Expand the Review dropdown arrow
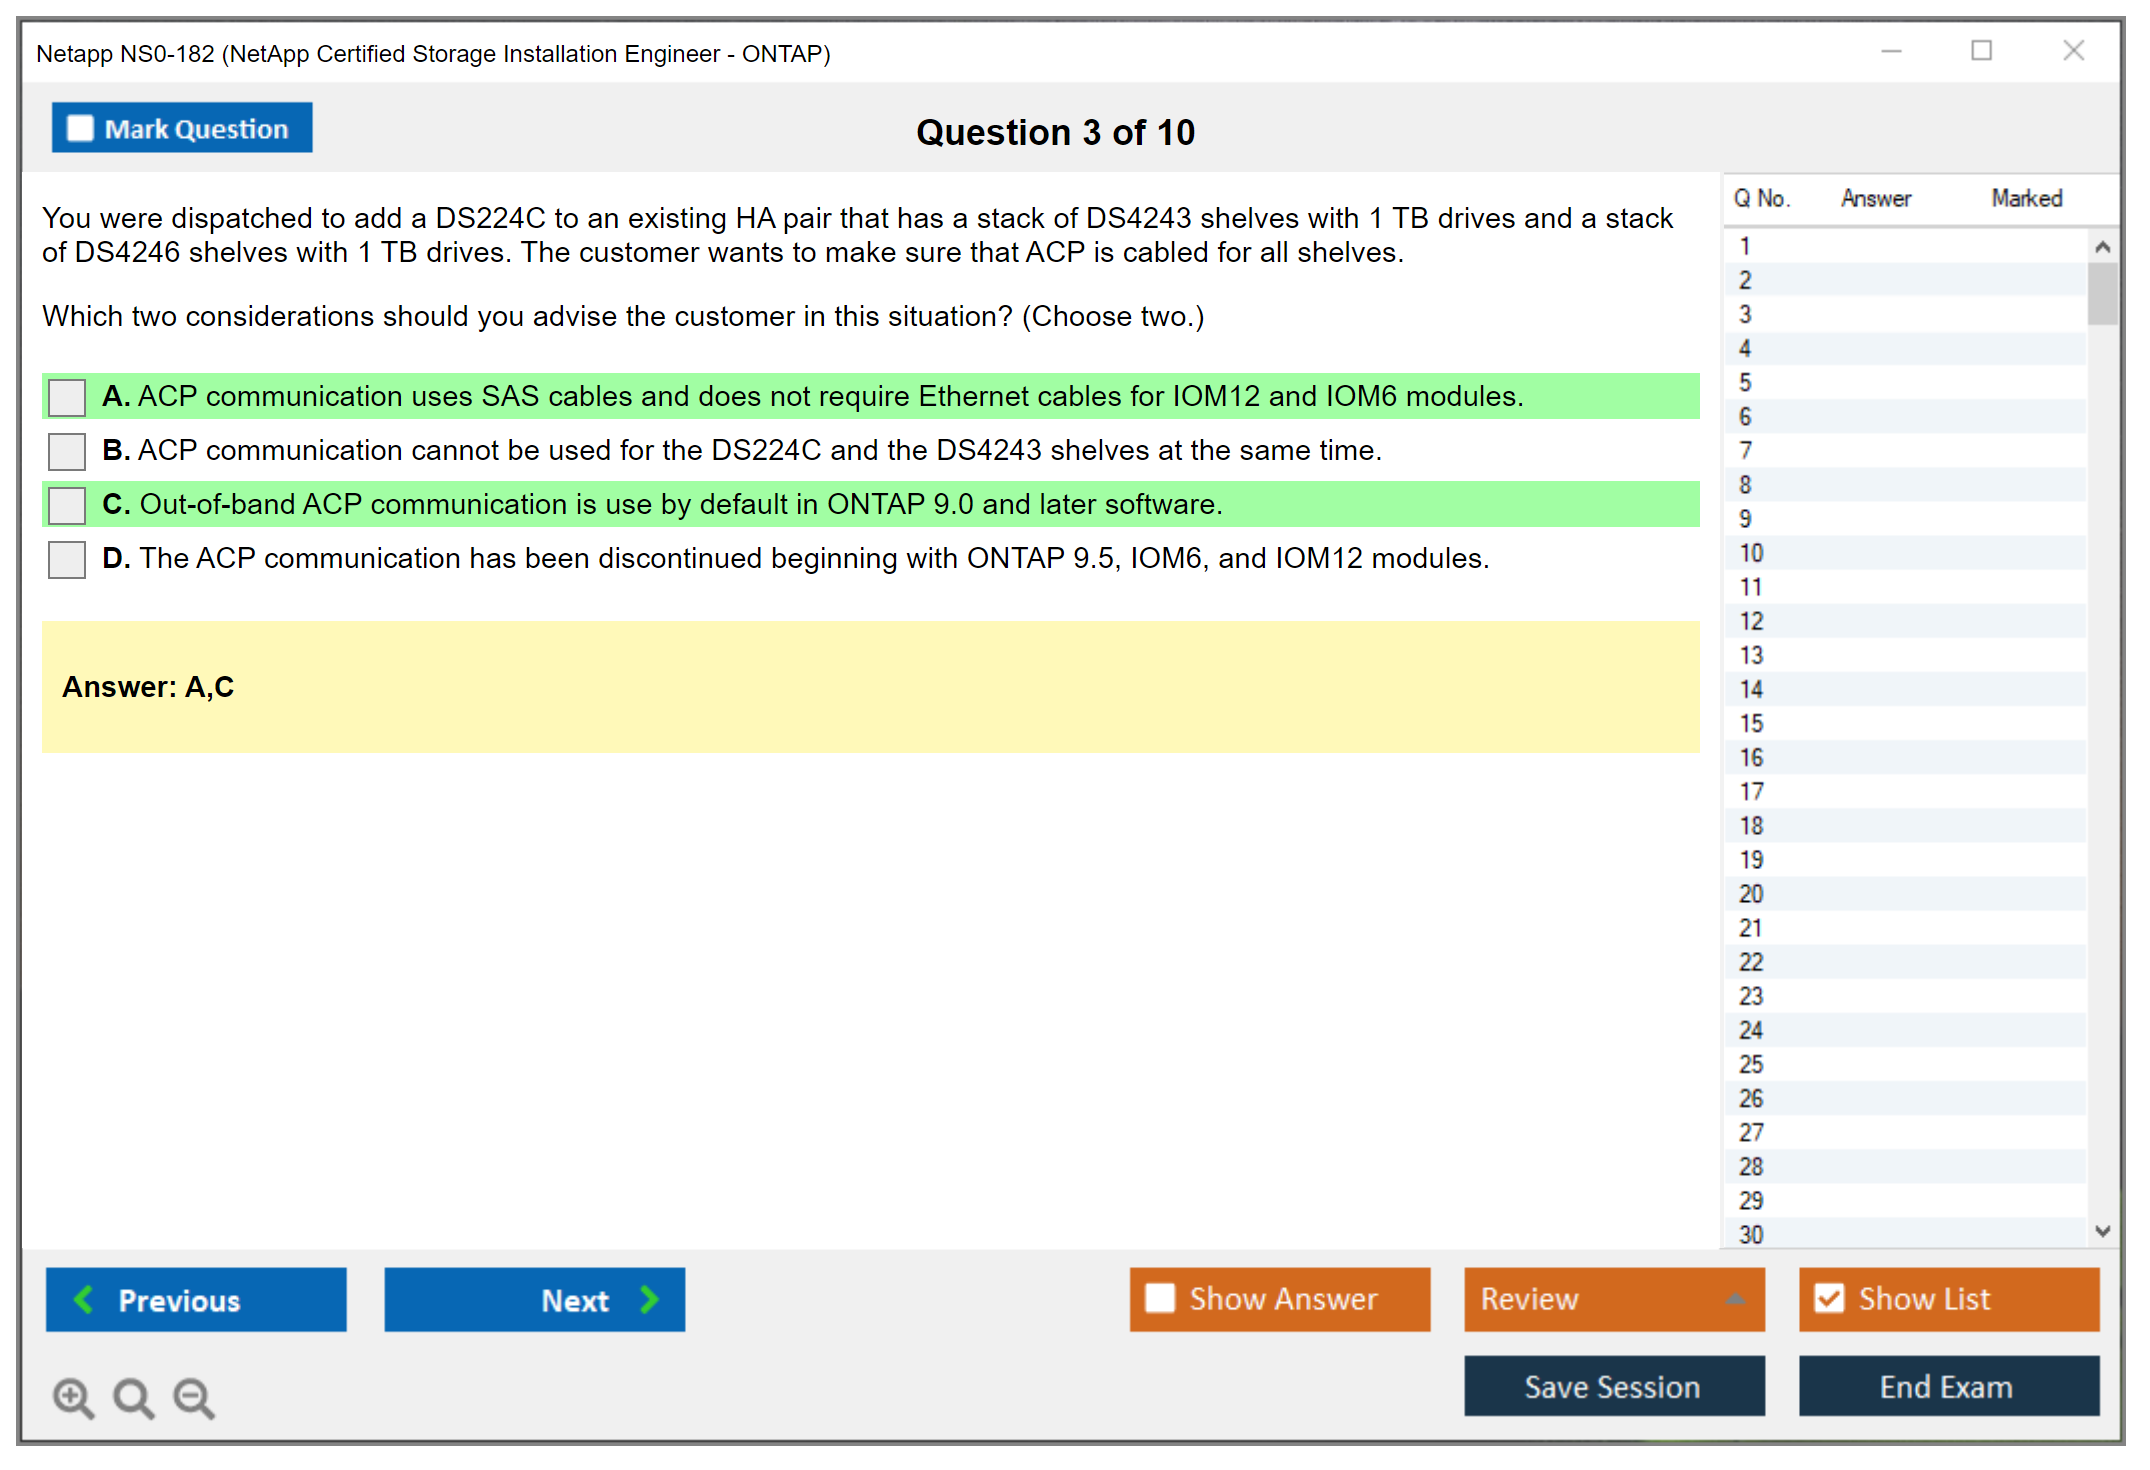Viewport: 2150px width, 1470px height. pos(1735,1299)
